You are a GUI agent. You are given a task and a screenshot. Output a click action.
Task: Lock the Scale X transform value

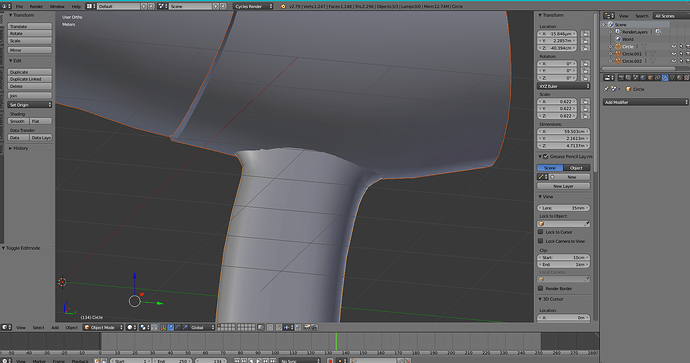pos(585,102)
